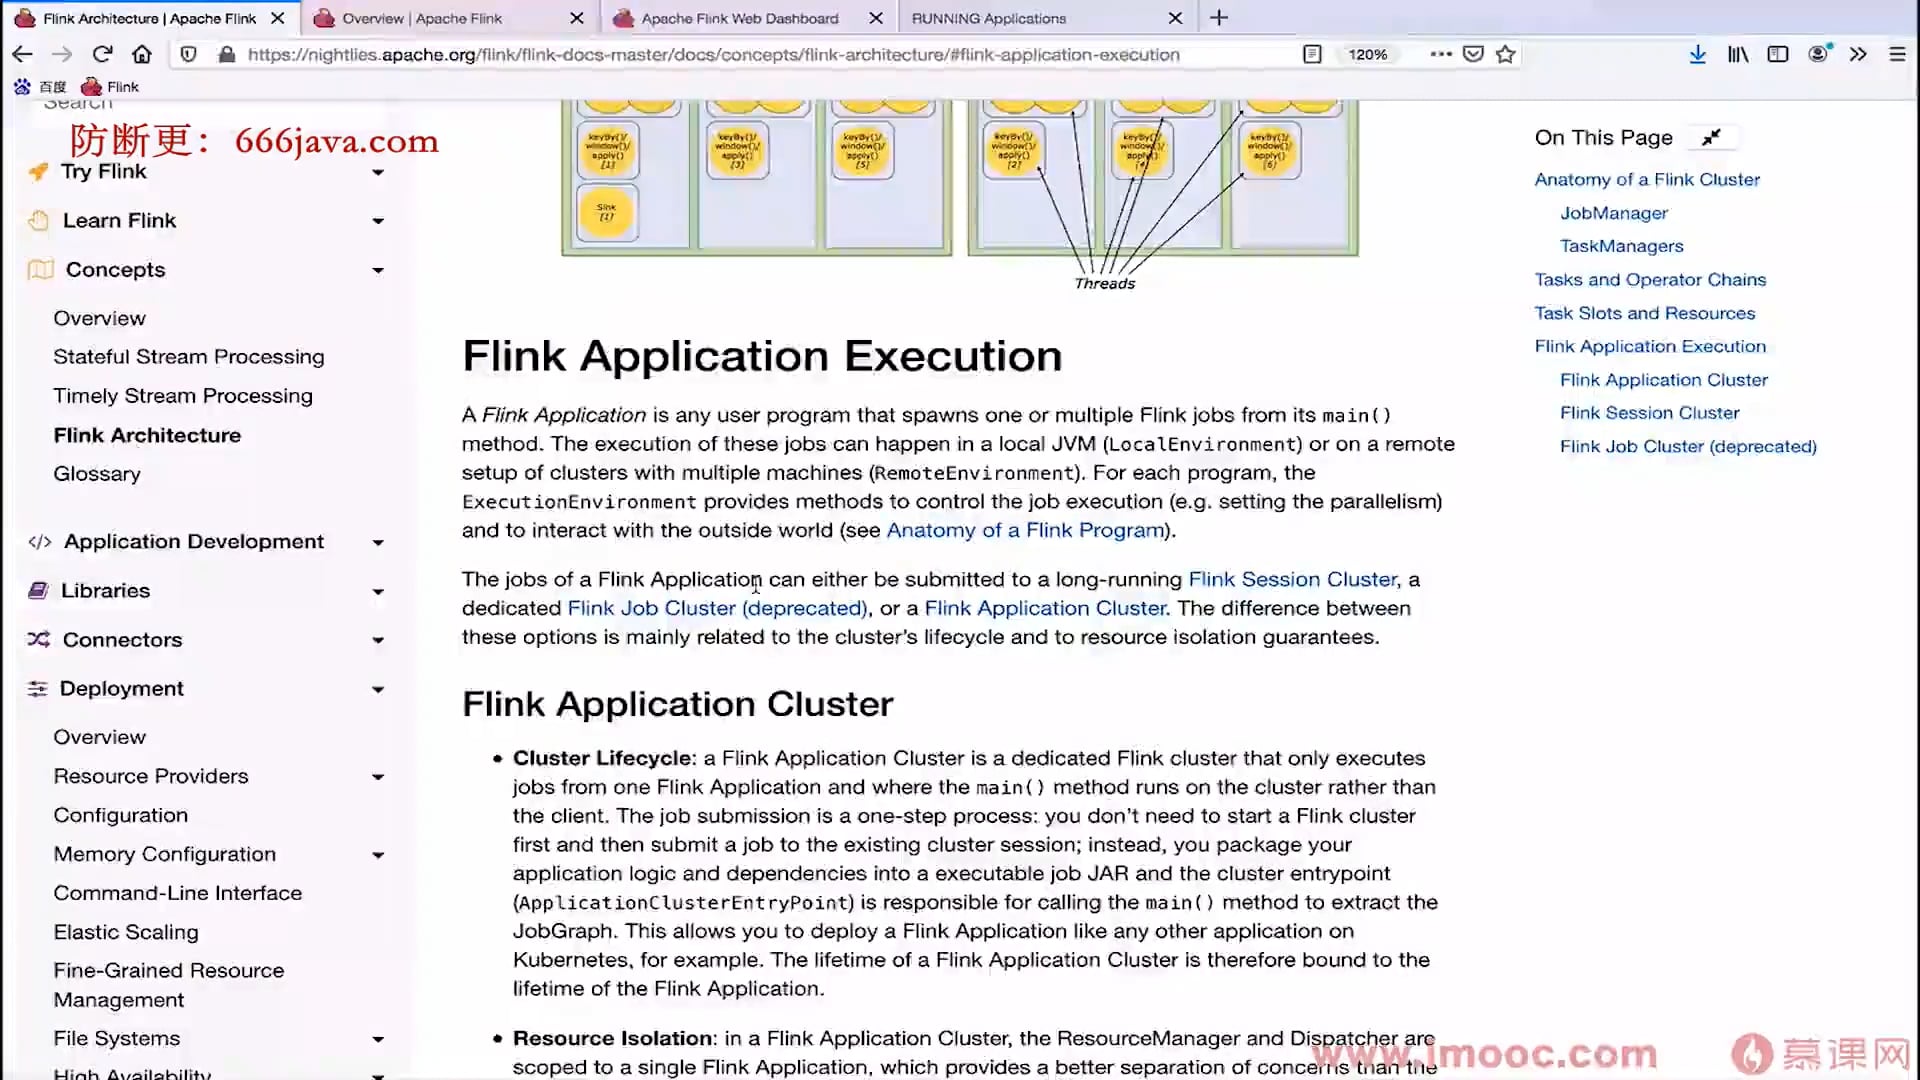Click the 120% zoom level control
This screenshot has width=1920, height=1080.
(x=1367, y=54)
